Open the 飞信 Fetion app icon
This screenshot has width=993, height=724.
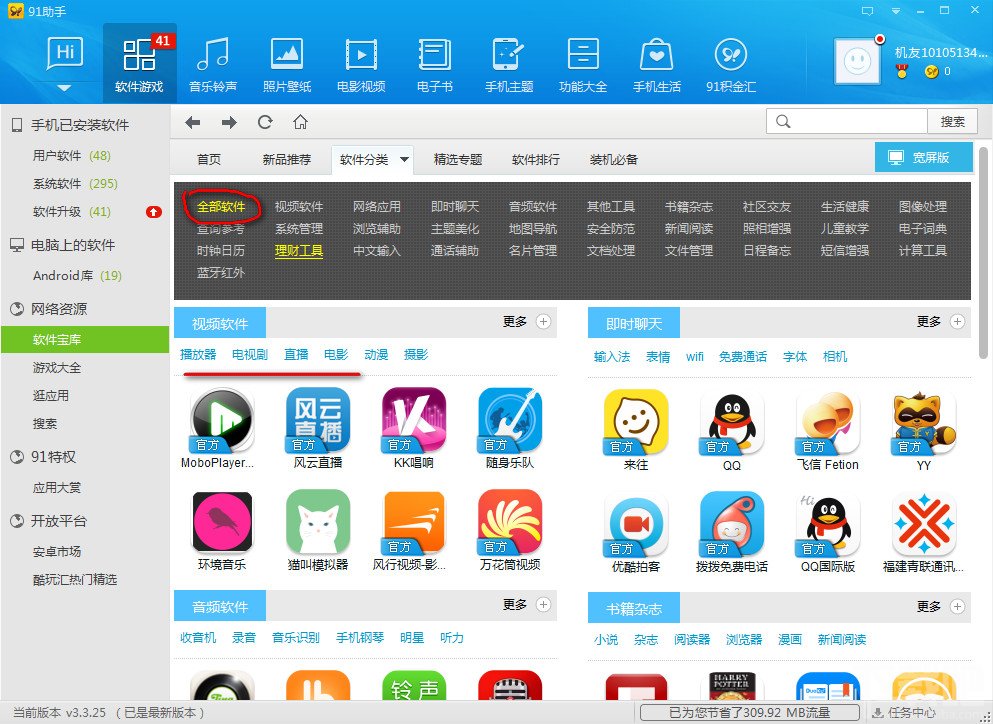828,422
